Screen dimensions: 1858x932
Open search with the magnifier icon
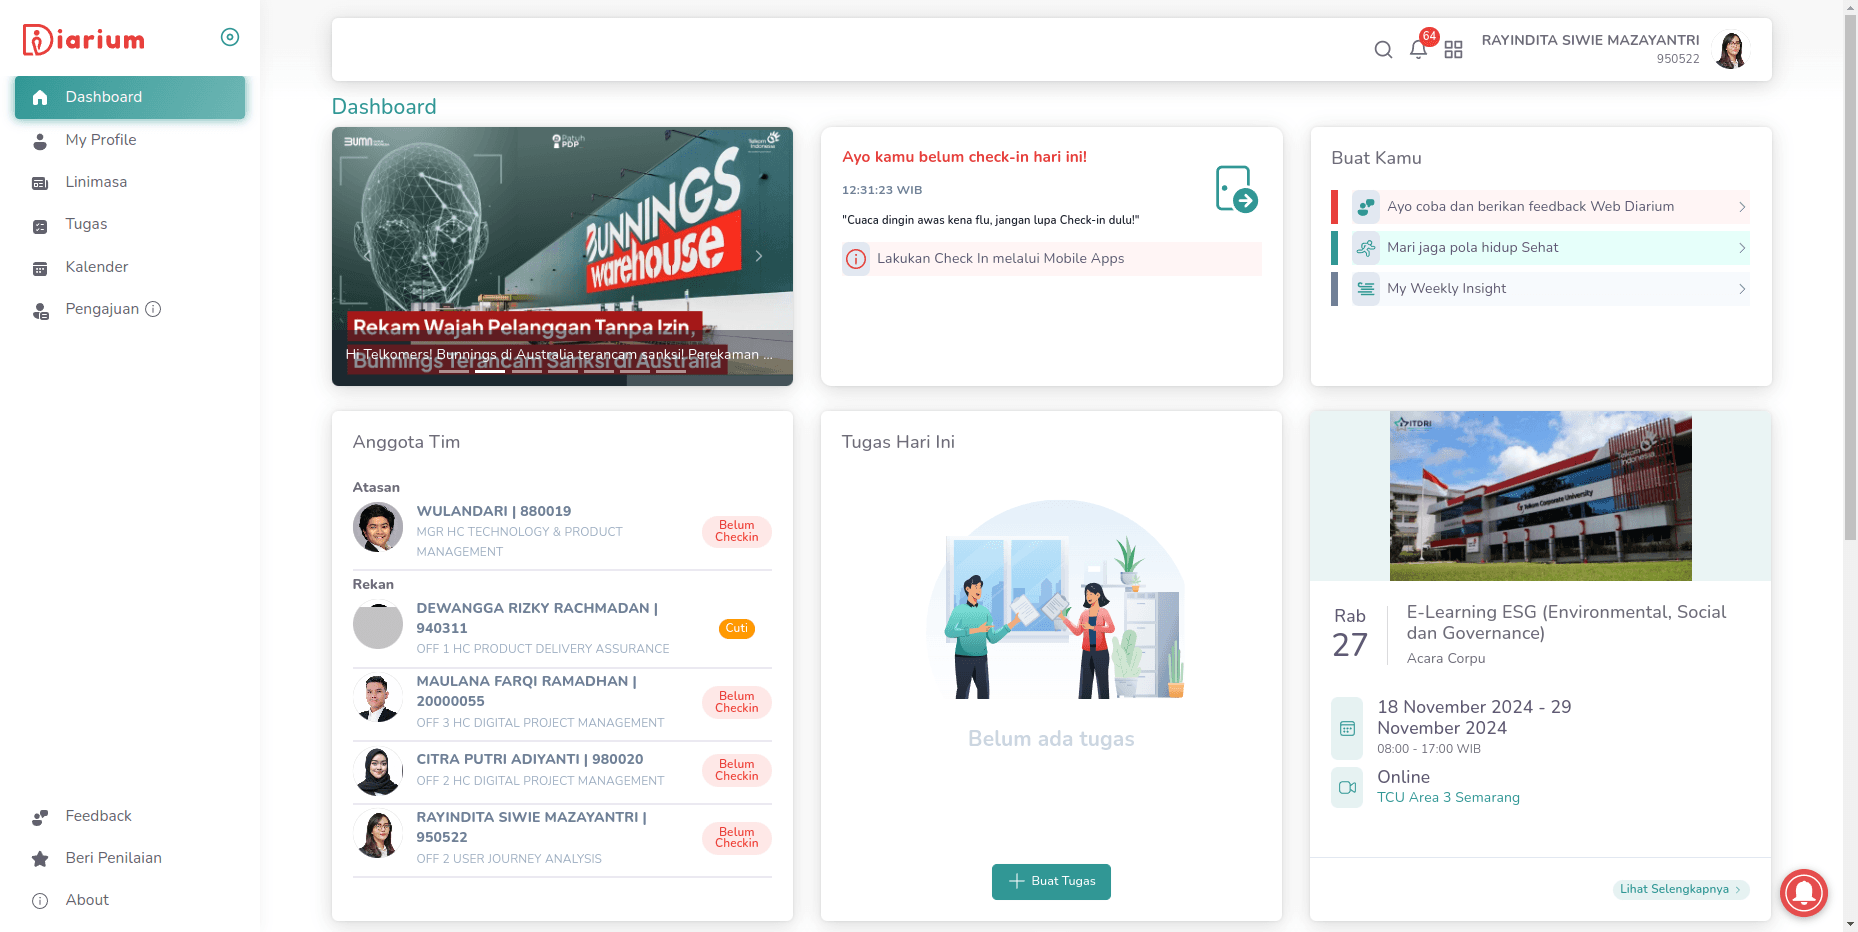[x=1383, y=50]
